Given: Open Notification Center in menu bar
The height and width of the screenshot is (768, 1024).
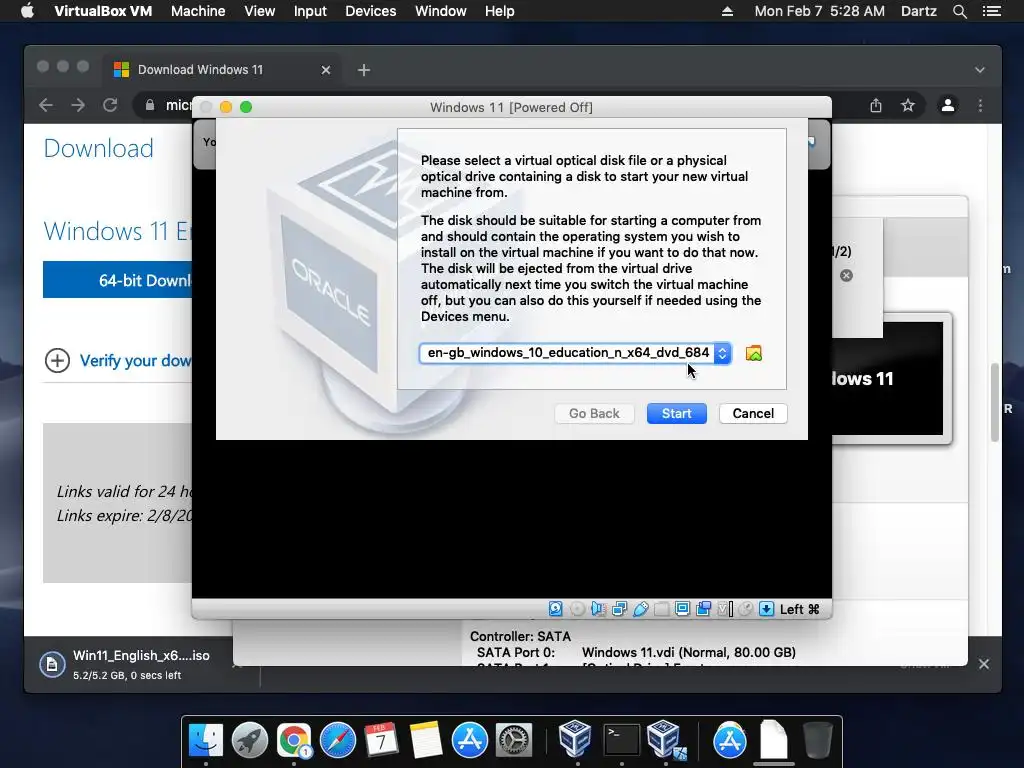Looking at the screenshot, I should (x=992, y=11).
